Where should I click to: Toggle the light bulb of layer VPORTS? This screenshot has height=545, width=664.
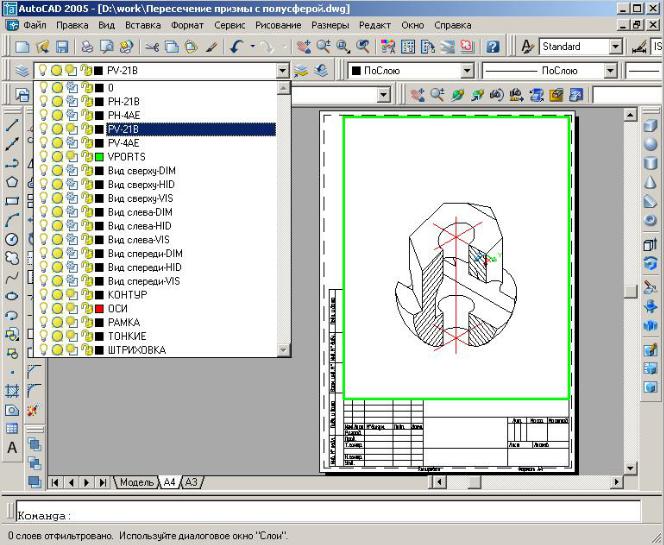(x=43, y=157)
